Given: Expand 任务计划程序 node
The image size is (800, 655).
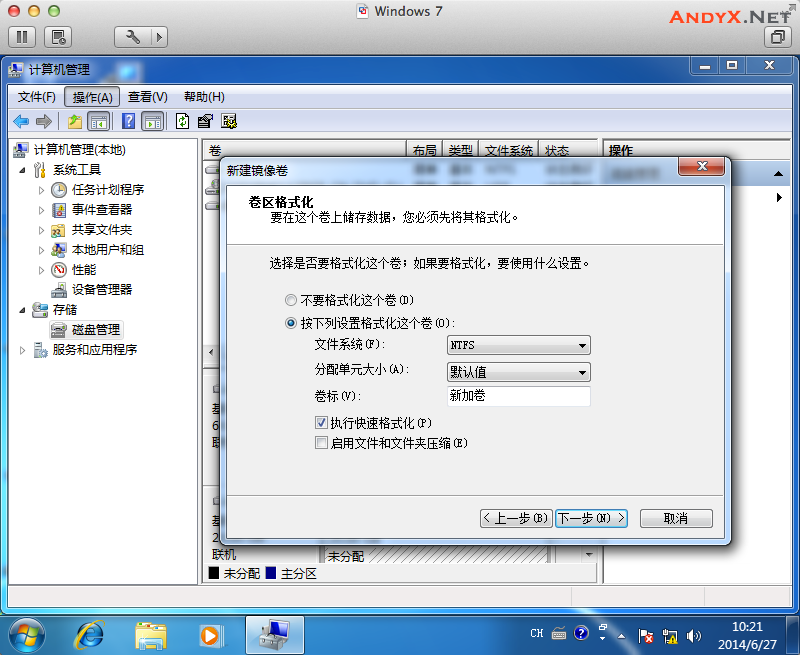Looking at the screenshot, I should (42, 190).
